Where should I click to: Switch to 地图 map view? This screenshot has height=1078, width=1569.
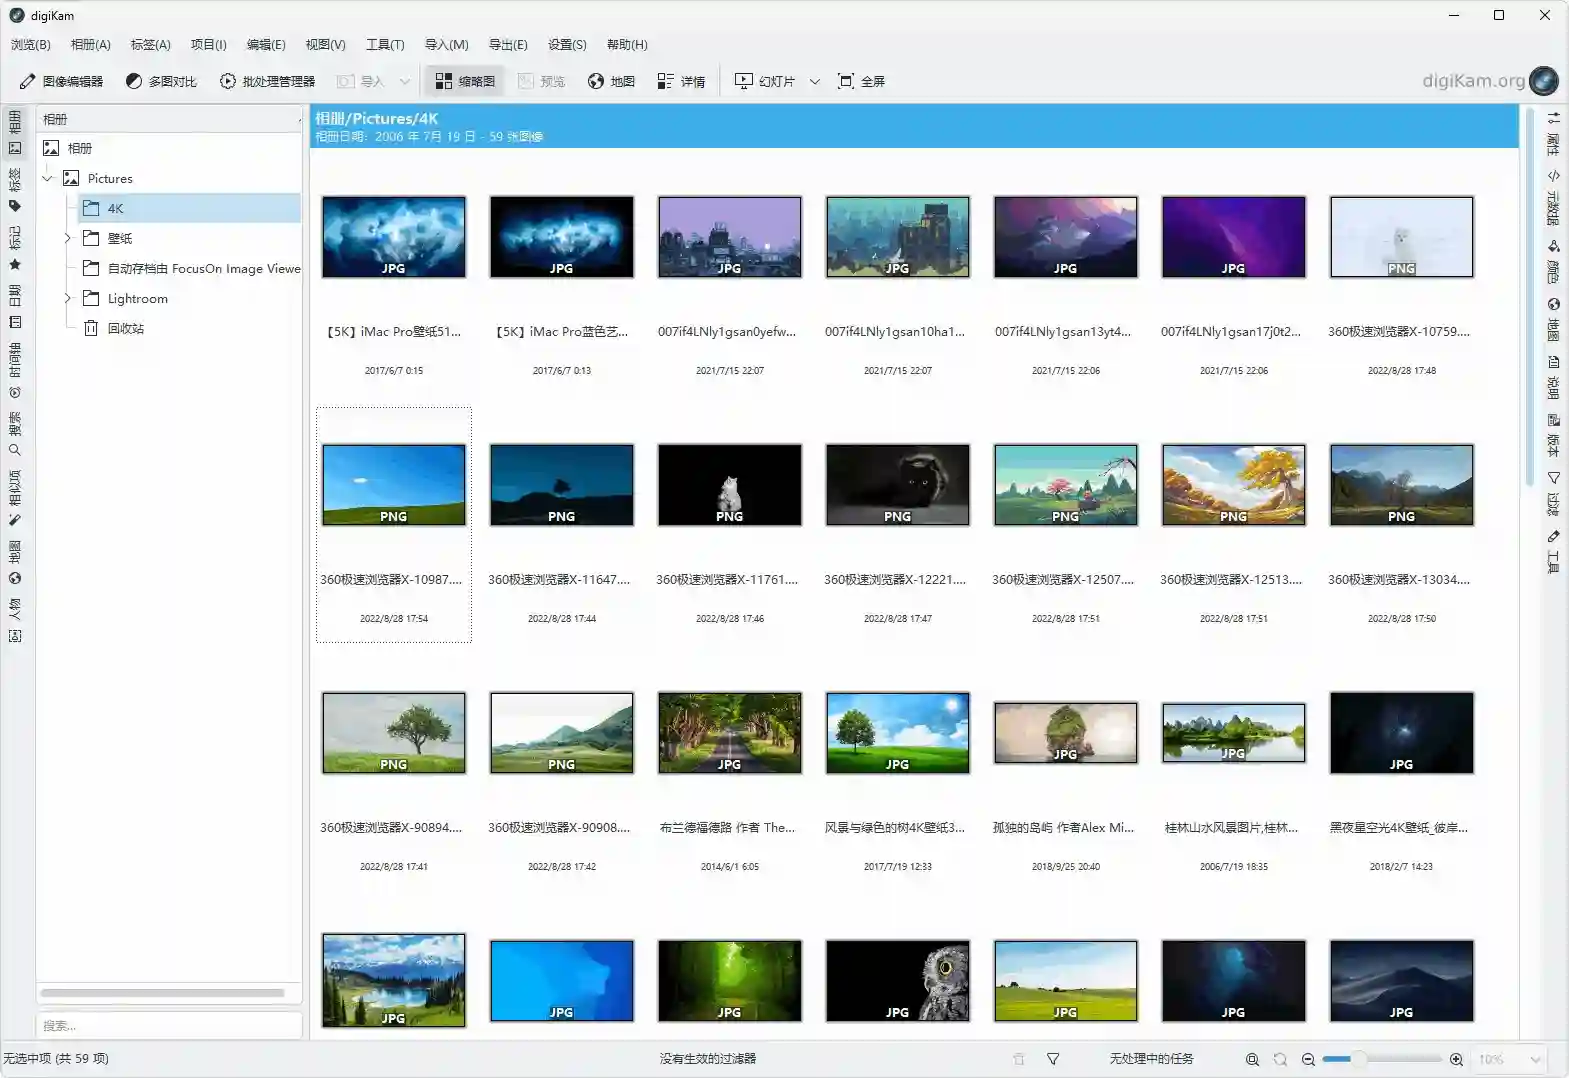click(611, 81)
